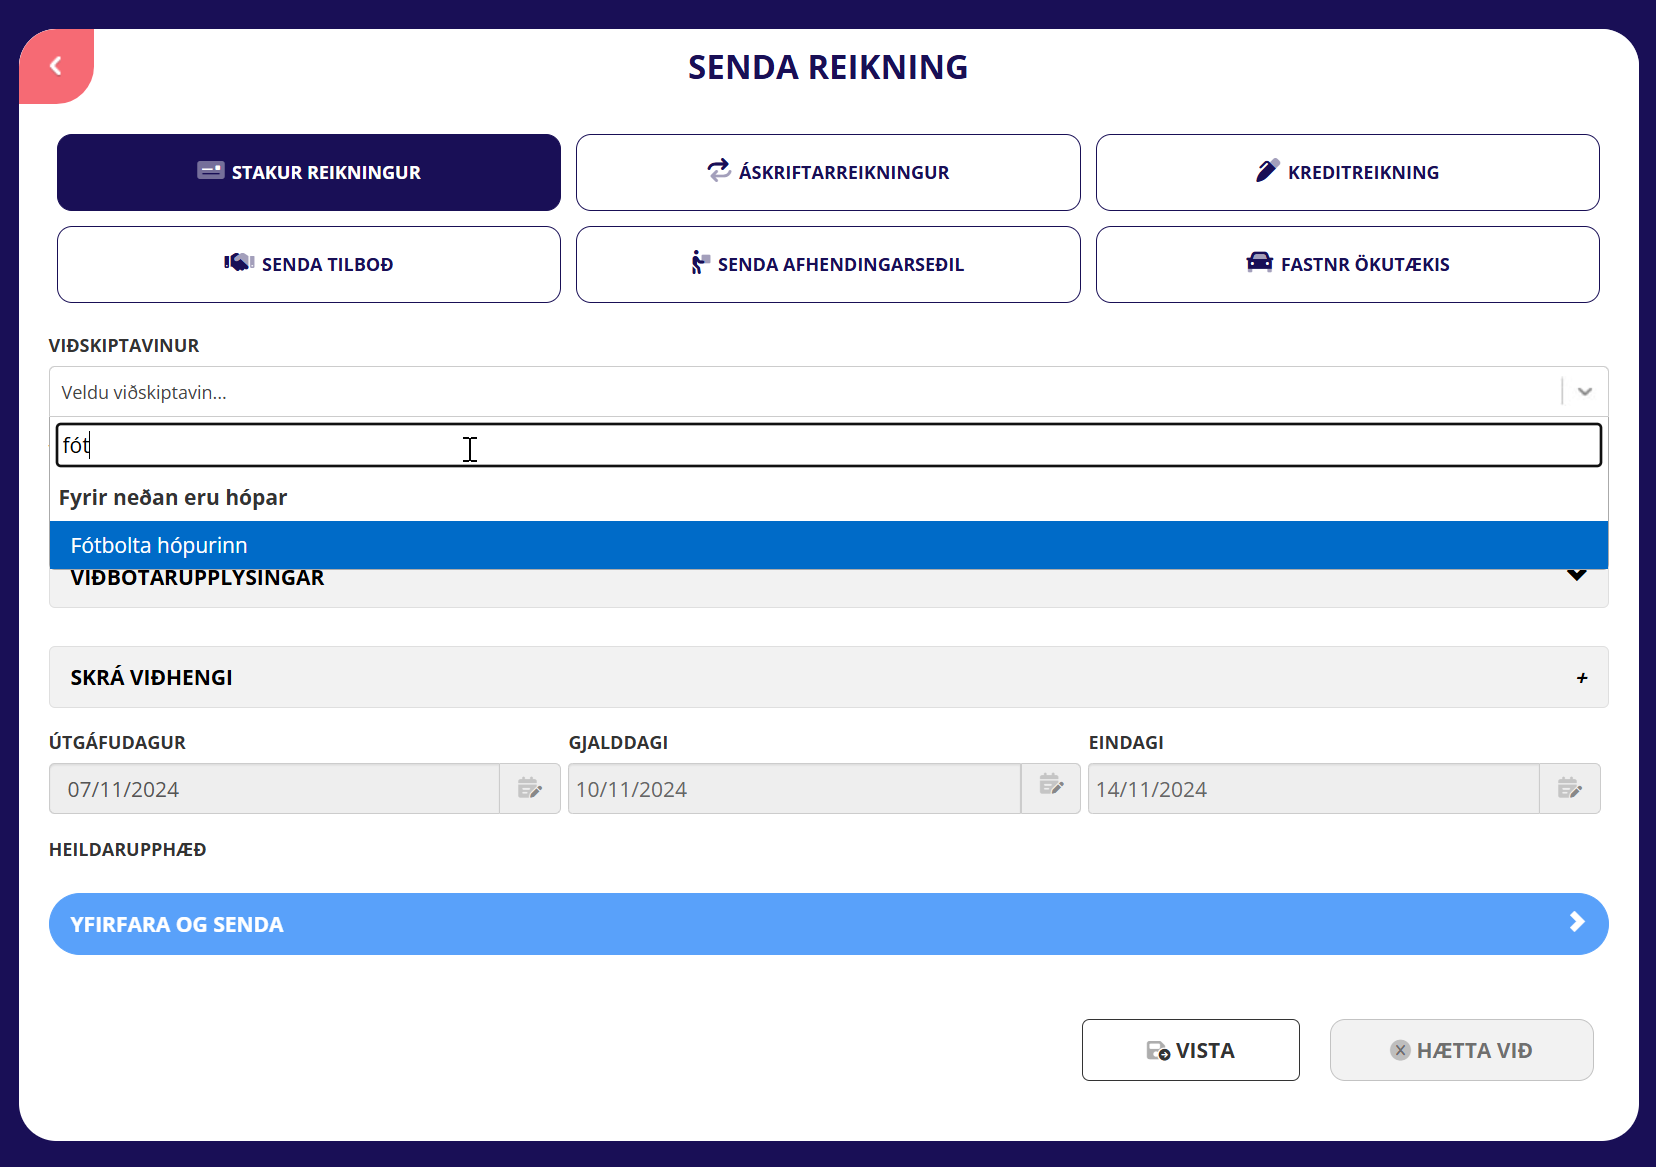Click the X icon beside Hætta við
This screenshot has width=1656, height=1167.
(x=1400, y=1051)
